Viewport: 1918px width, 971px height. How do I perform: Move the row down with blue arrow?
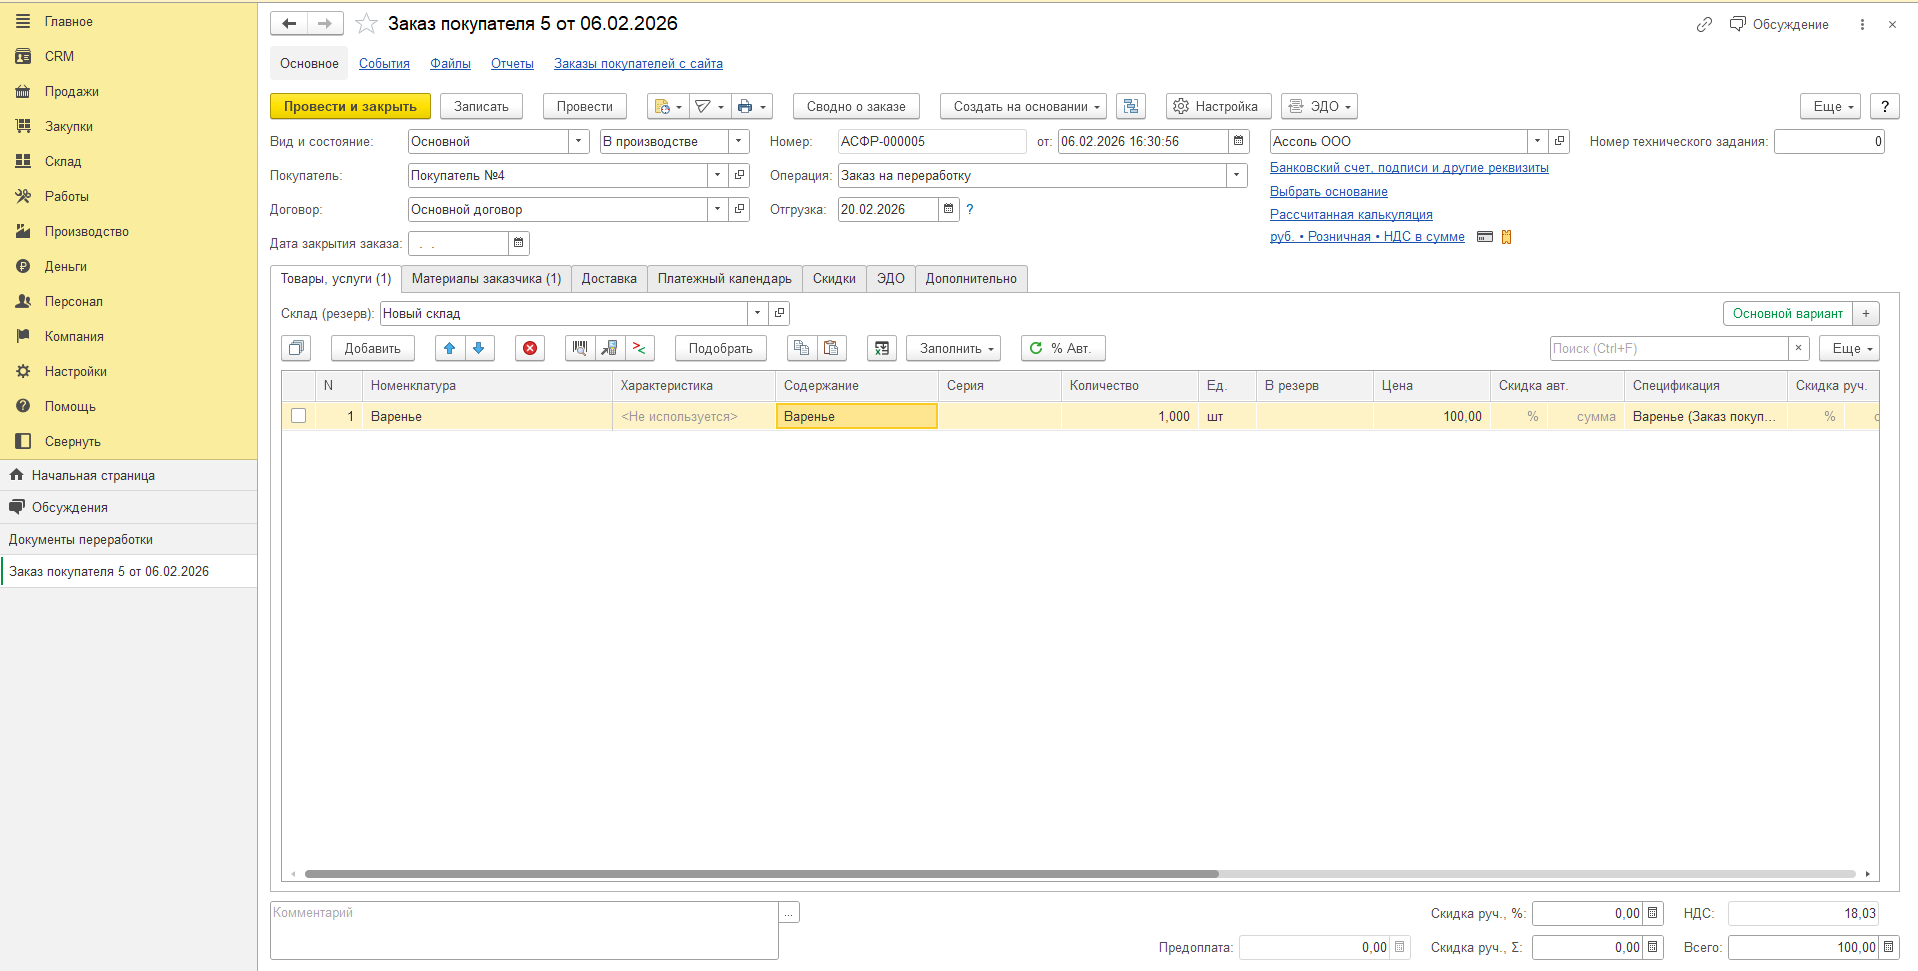point(479,348)
